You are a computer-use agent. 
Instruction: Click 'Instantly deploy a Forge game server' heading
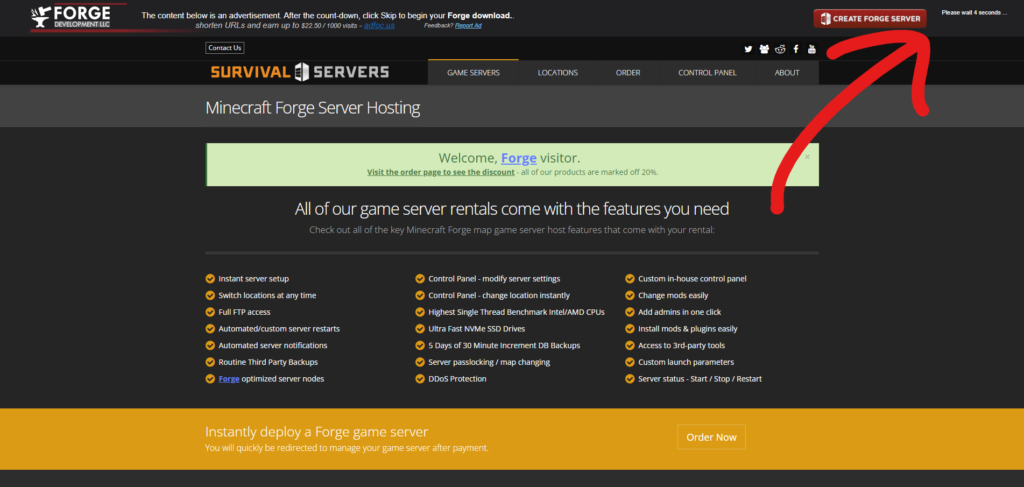click(317, 432)
